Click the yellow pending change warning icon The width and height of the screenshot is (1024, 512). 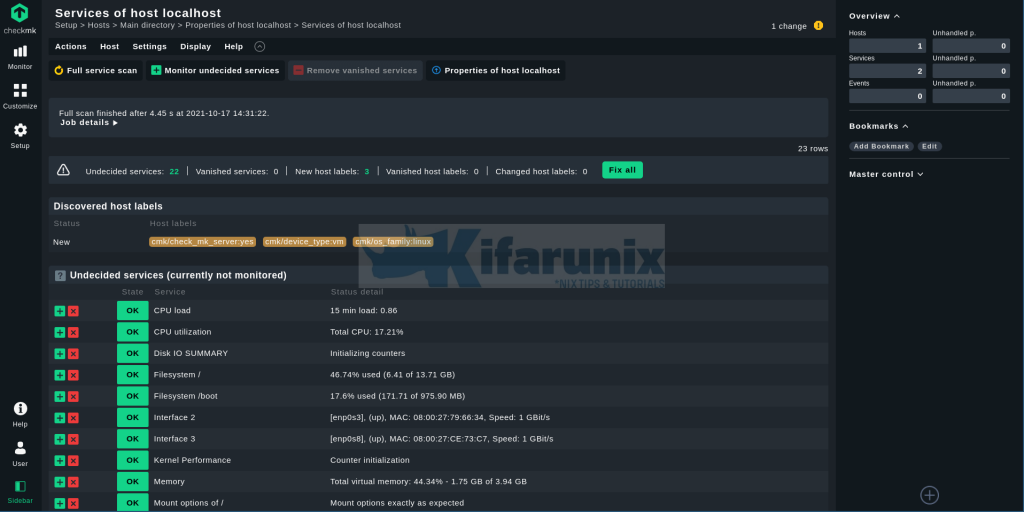coord(818,25)
